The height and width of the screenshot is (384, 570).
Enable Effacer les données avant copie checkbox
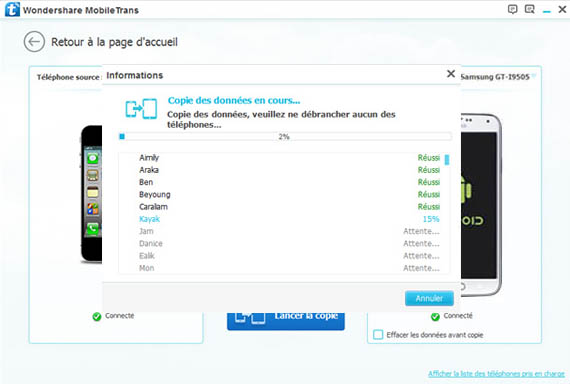pos(378,335)
